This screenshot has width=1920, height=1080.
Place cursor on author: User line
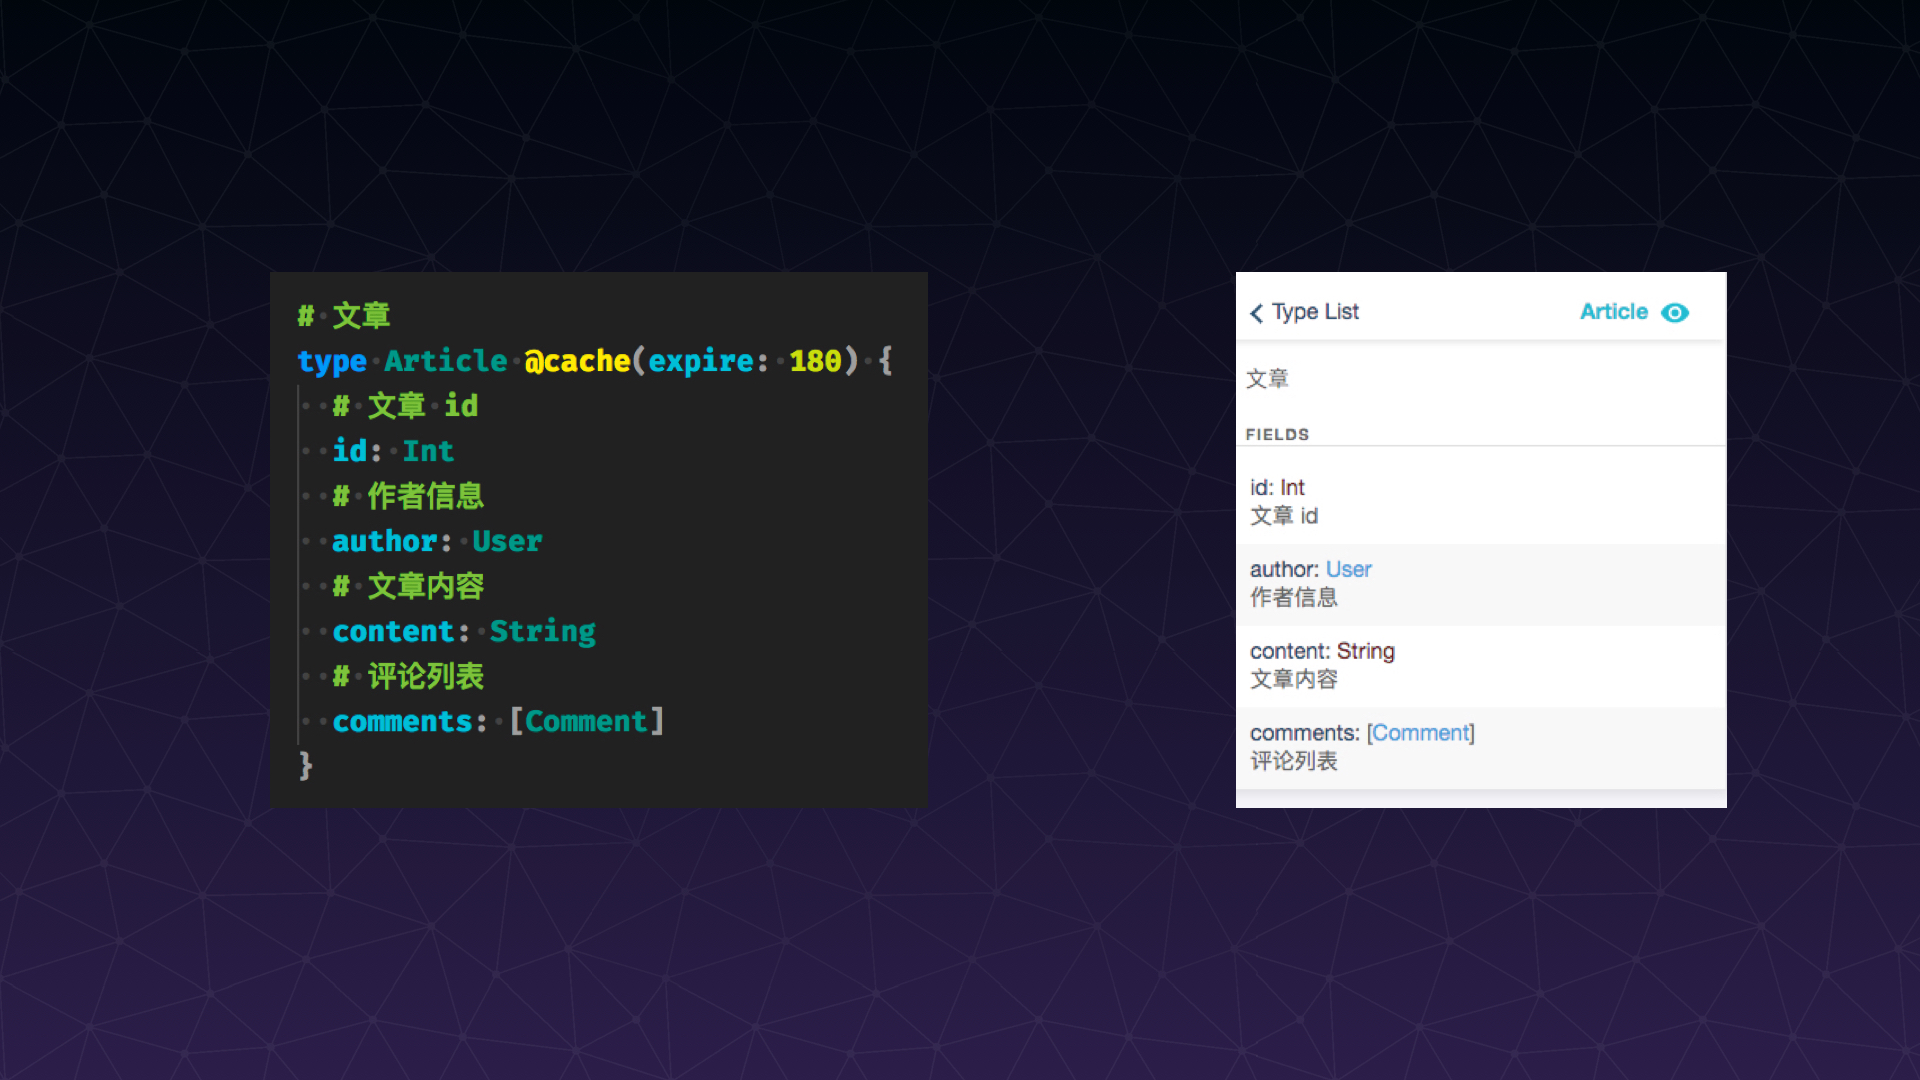click(437, 541)
